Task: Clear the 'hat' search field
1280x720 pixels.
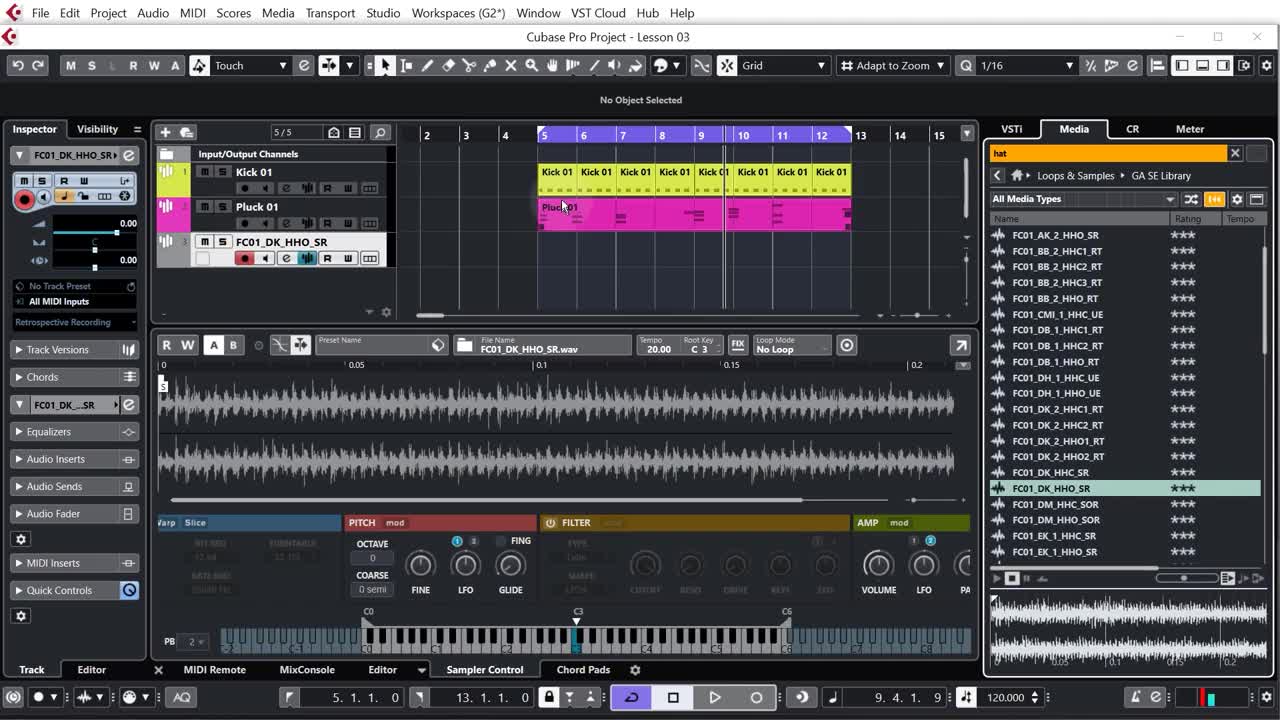Action: click(x=1235, y=153)
